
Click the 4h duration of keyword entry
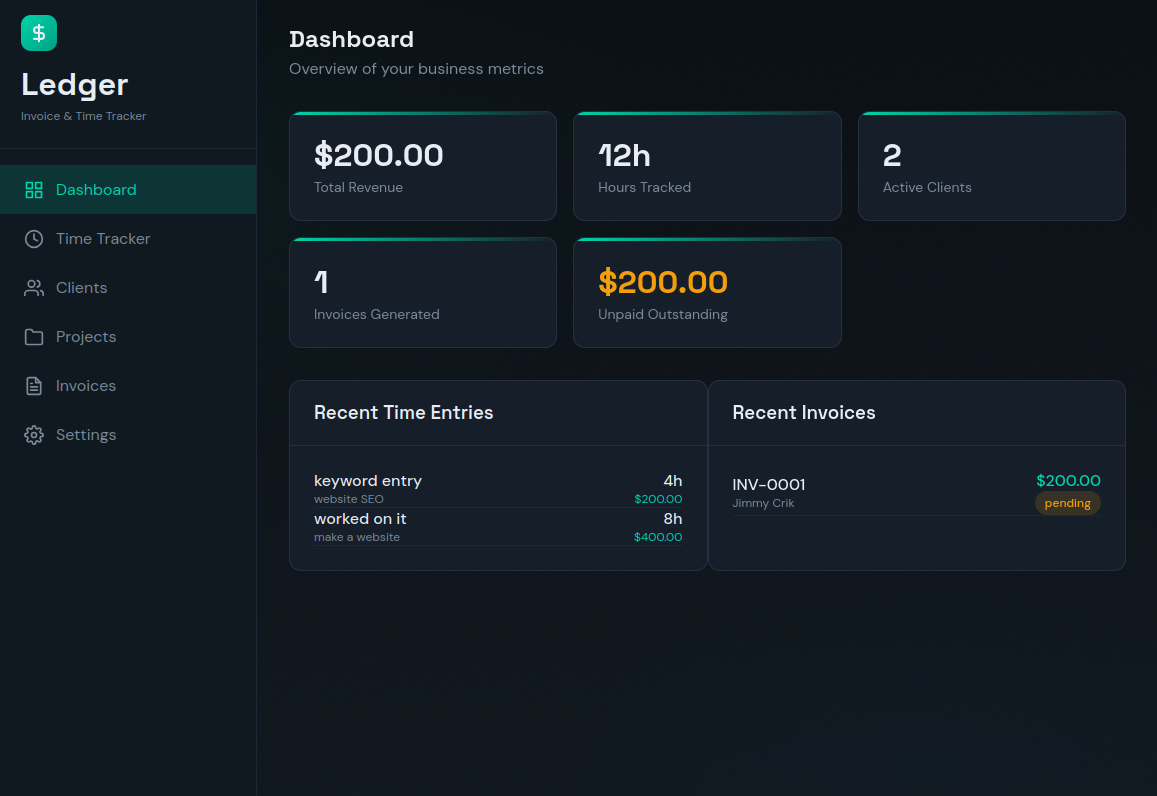pos(672,480)
